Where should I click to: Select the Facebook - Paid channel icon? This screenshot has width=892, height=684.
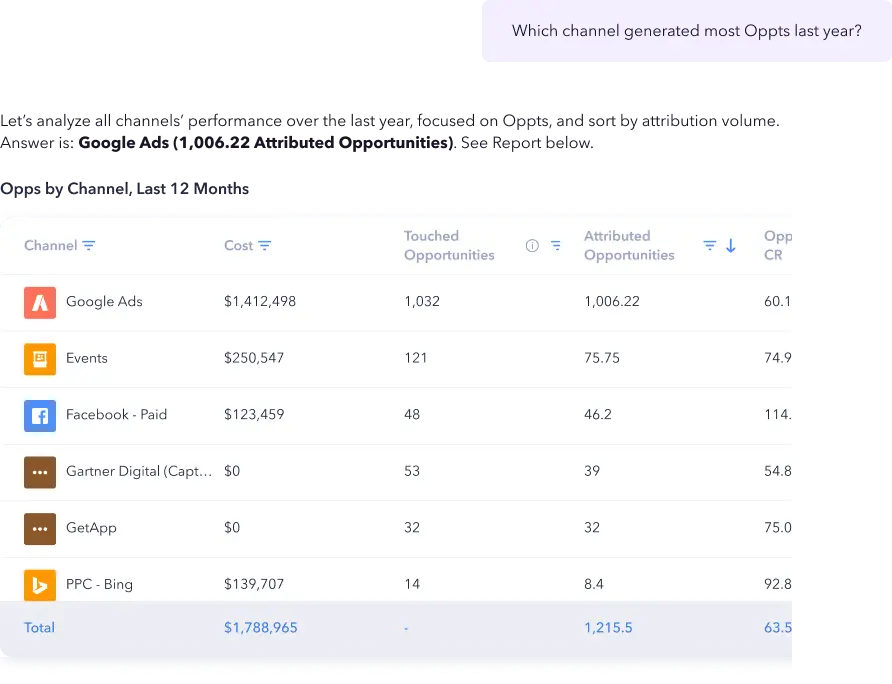[39, 415]
